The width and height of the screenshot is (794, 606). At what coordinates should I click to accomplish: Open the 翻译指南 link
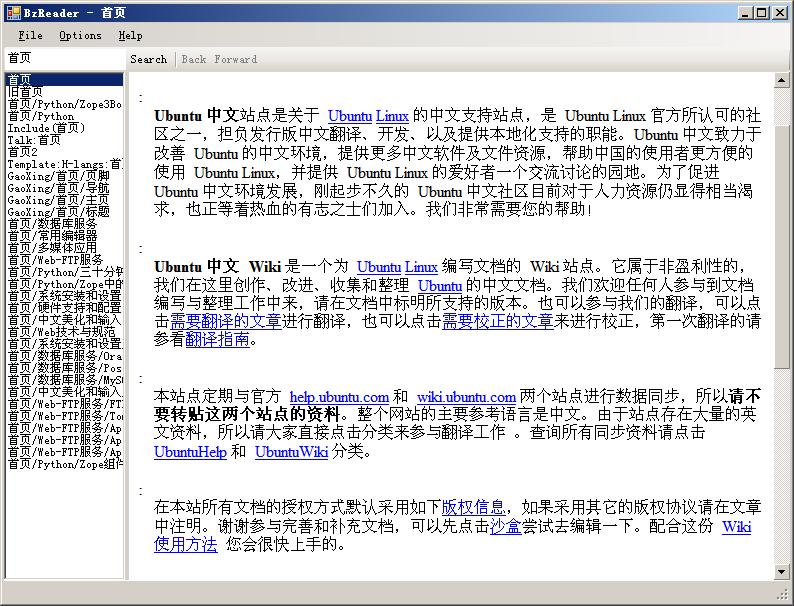tap(218, 339)
